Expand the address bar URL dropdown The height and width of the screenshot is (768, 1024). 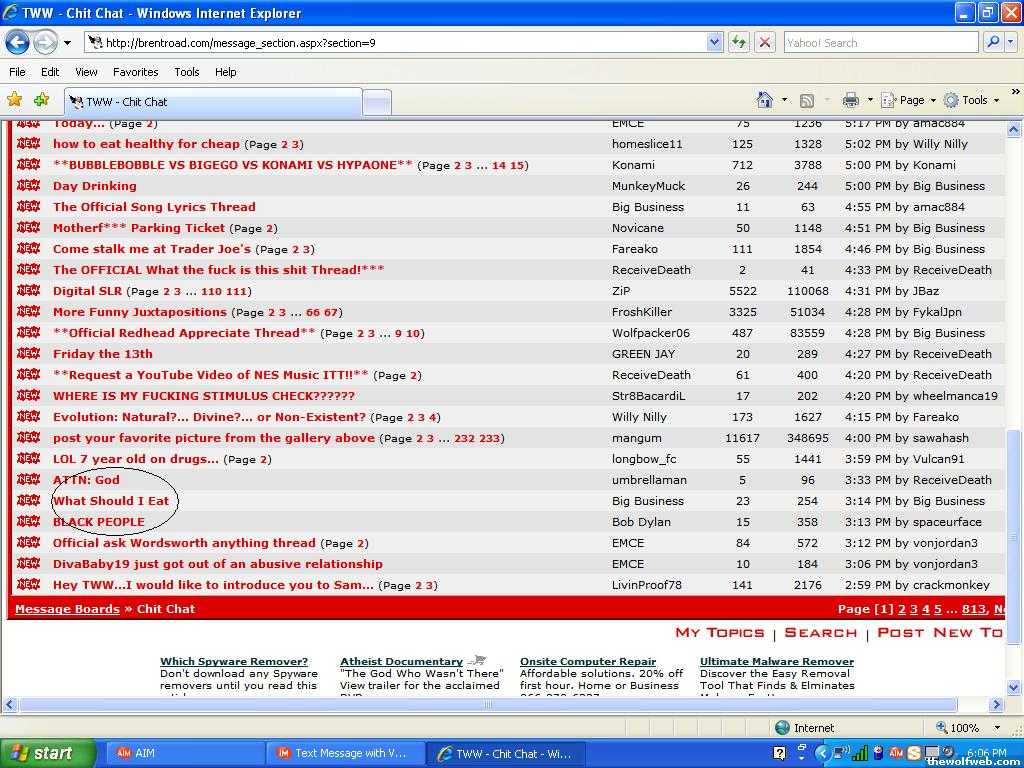714,42
